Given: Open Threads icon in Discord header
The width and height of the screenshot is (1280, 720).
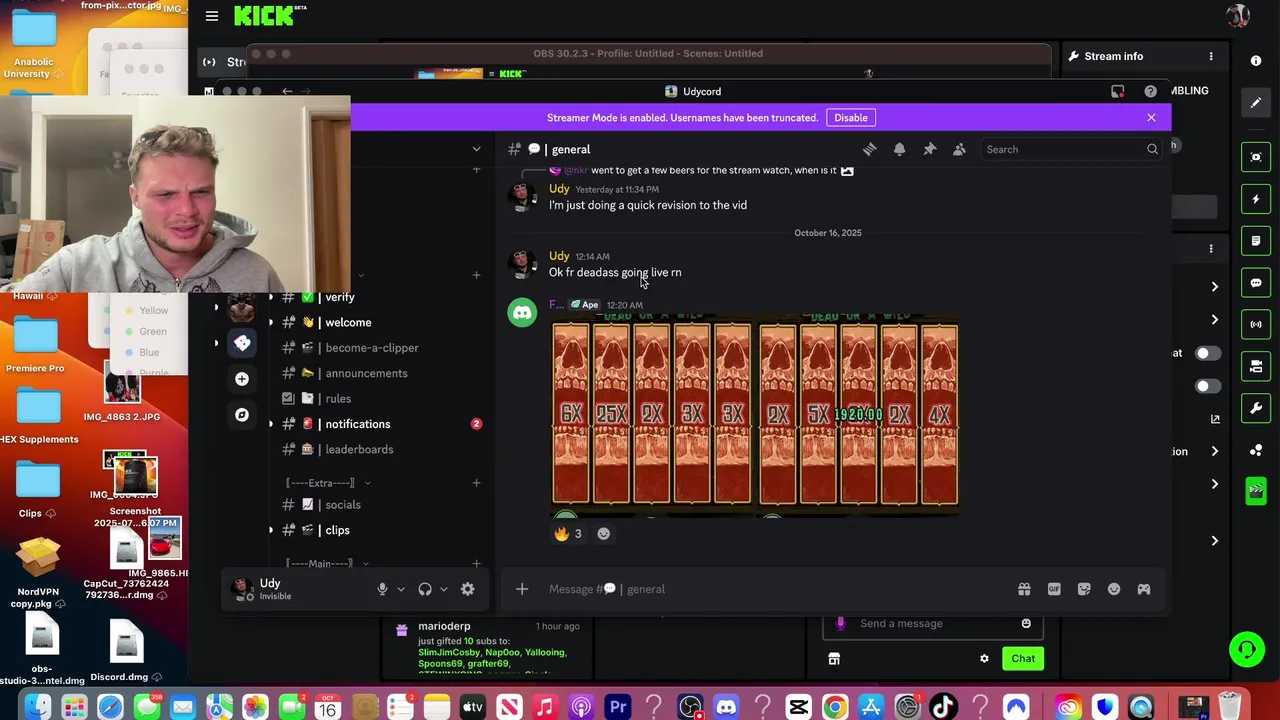Looking at the screenshot, I should [870, 149].
